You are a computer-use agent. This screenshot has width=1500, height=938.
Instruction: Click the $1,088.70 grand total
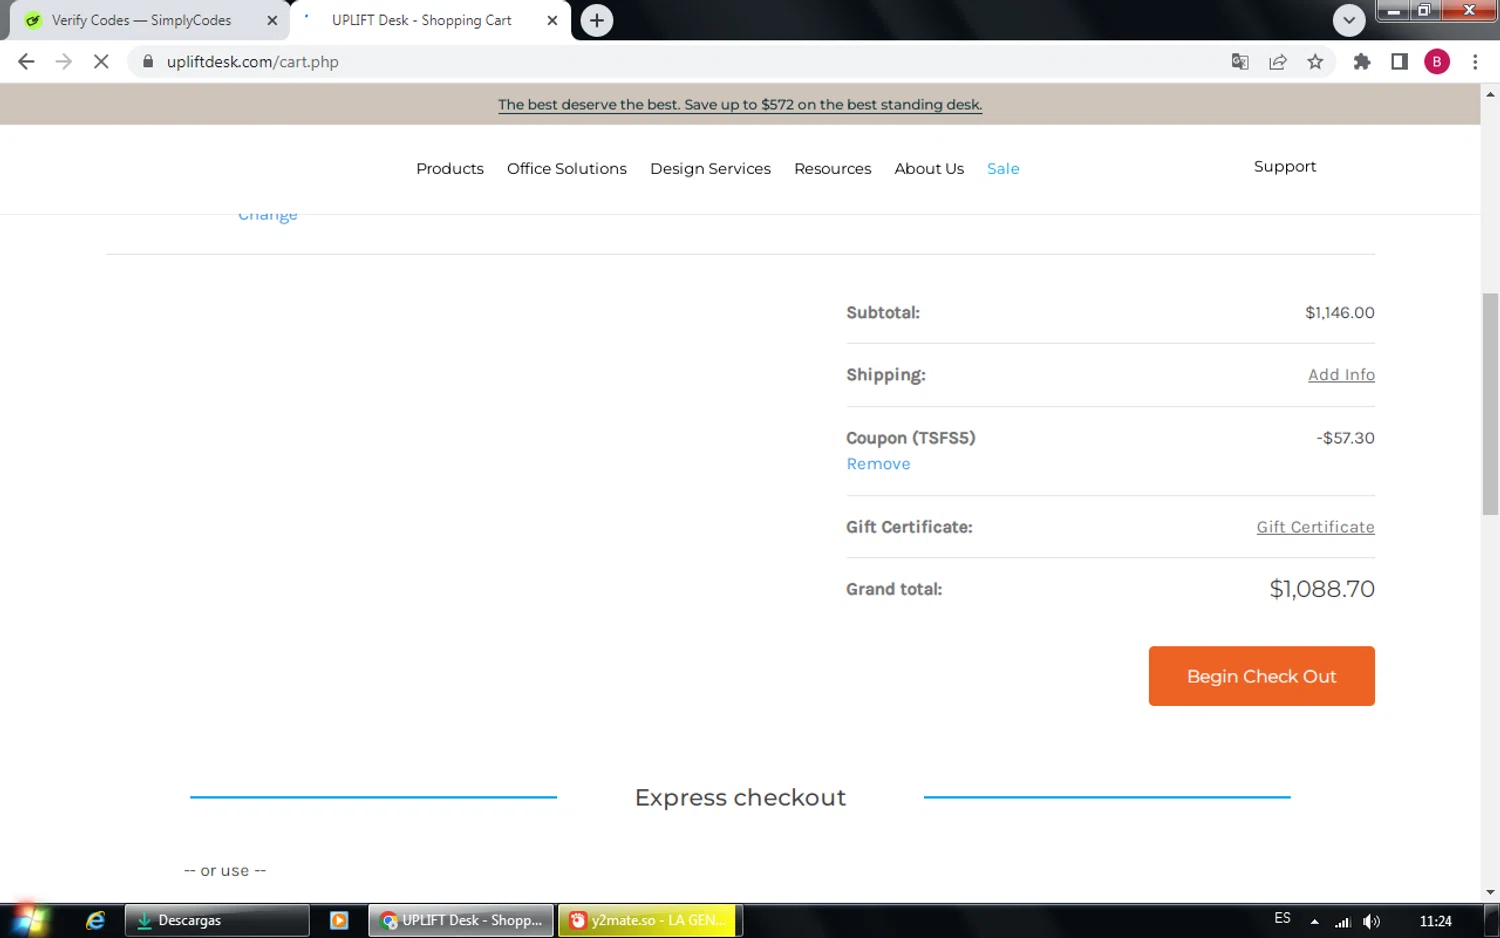tap(1322, 589)
